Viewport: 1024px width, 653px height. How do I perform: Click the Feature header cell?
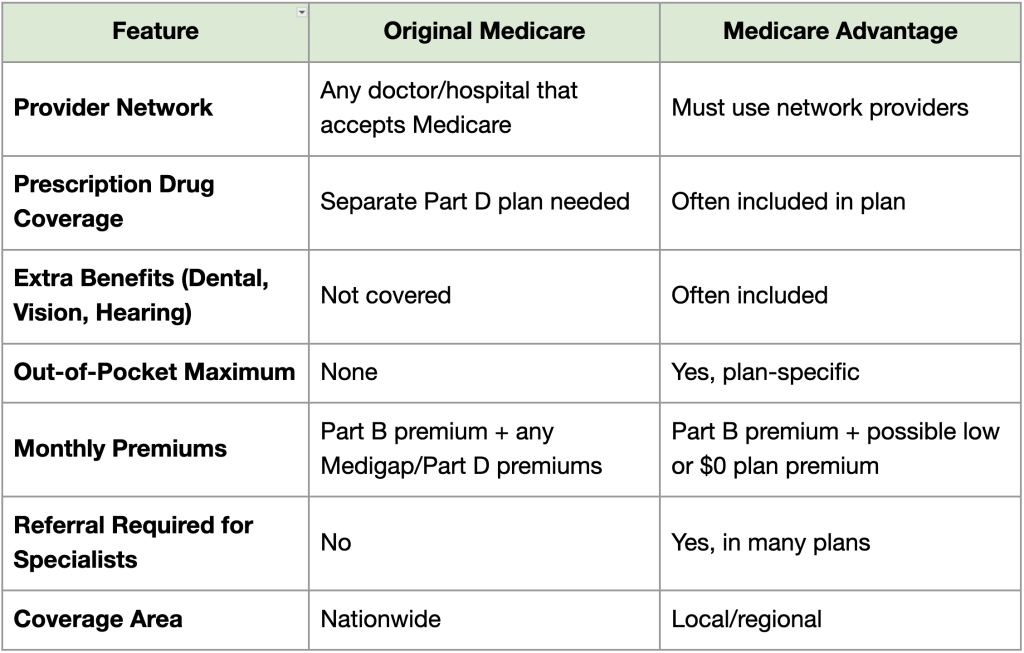155,32
